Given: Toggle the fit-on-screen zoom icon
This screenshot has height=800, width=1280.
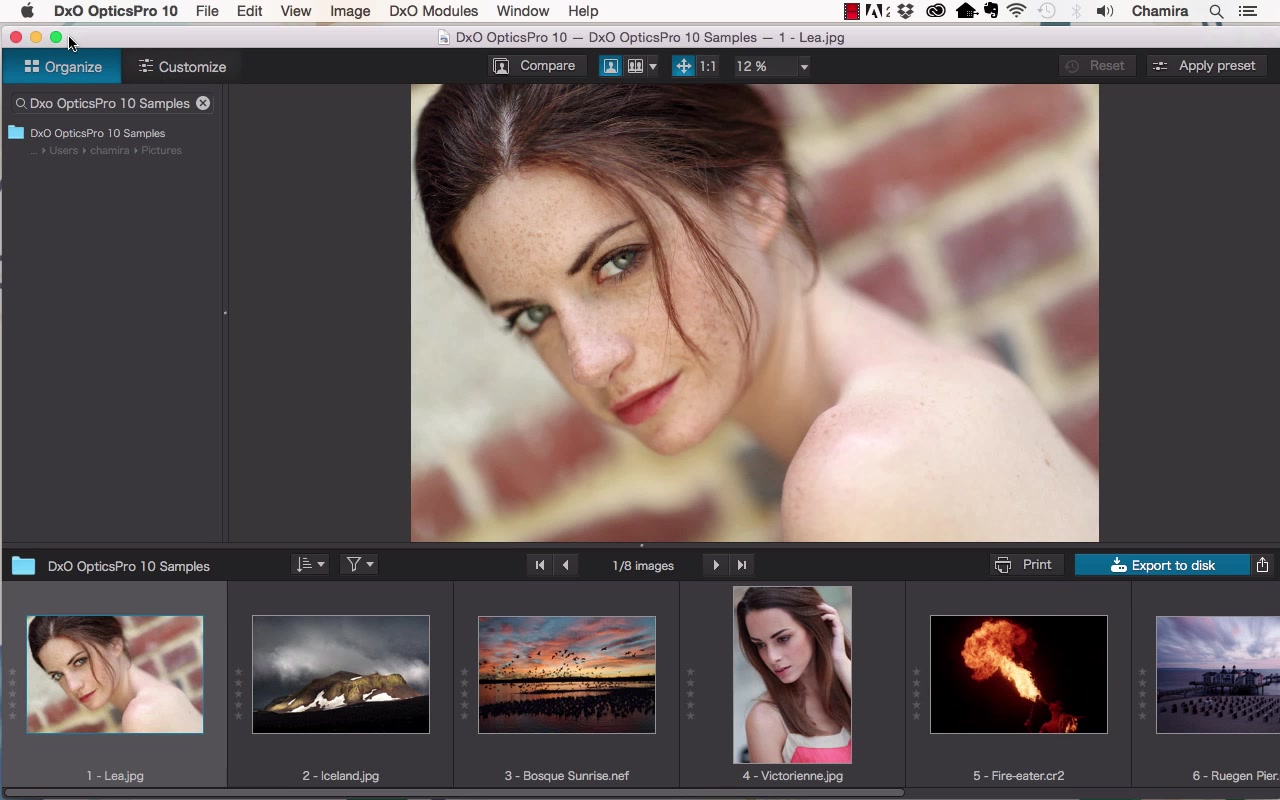Looking at the screenshot, I should [683, 66].
